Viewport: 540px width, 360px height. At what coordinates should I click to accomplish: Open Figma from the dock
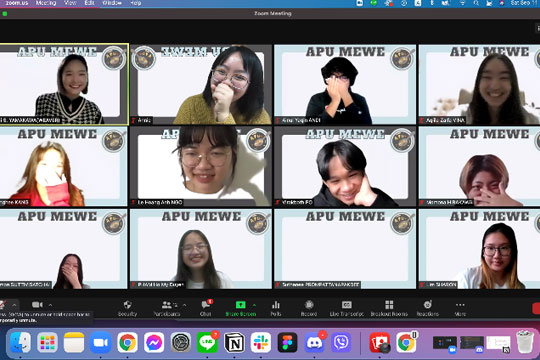coord(287,342)
